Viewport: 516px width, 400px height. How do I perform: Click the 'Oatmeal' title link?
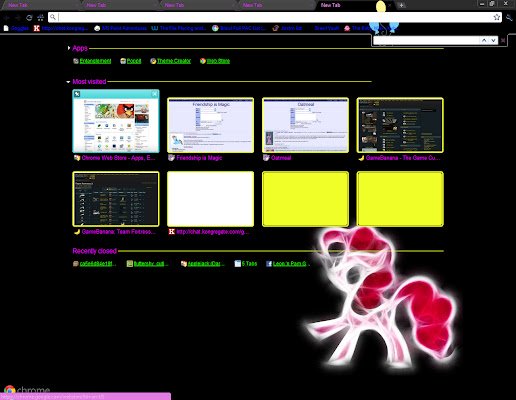coord(281,158)
